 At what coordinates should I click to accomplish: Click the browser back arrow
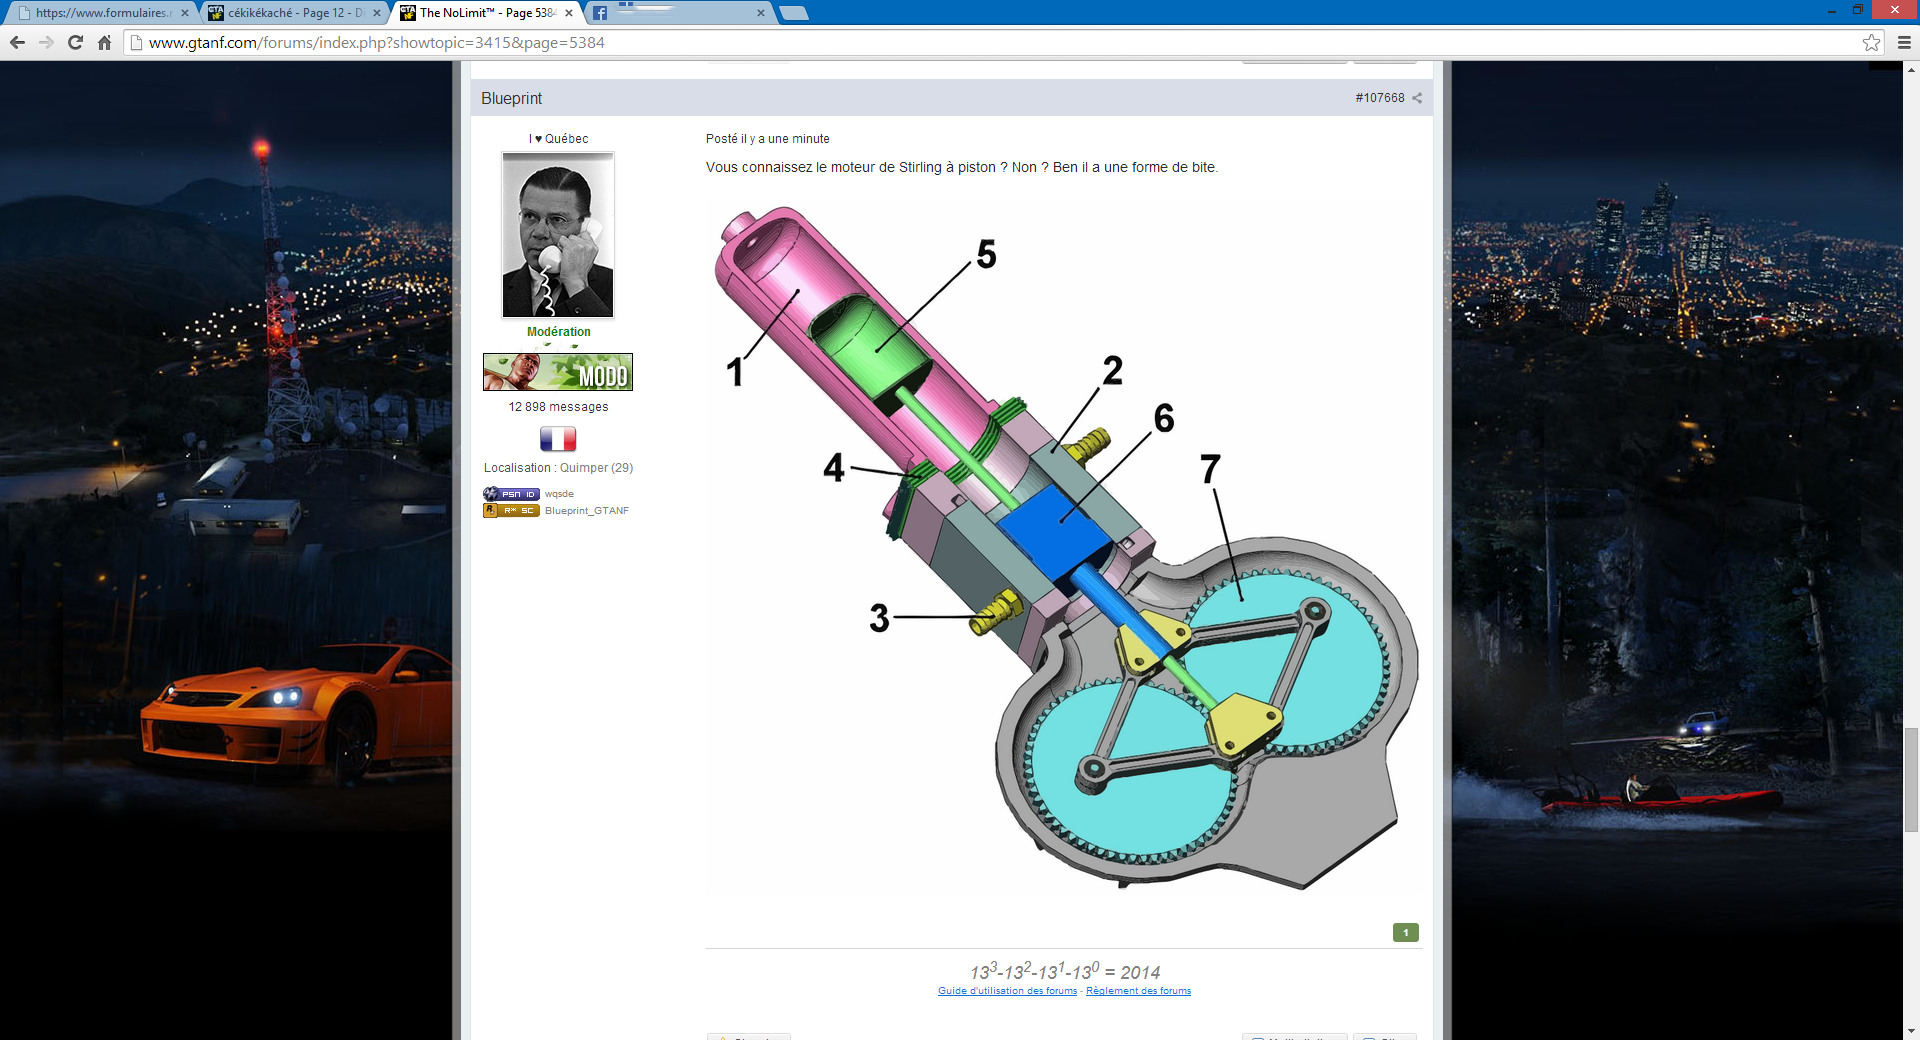tap(17, 42)
